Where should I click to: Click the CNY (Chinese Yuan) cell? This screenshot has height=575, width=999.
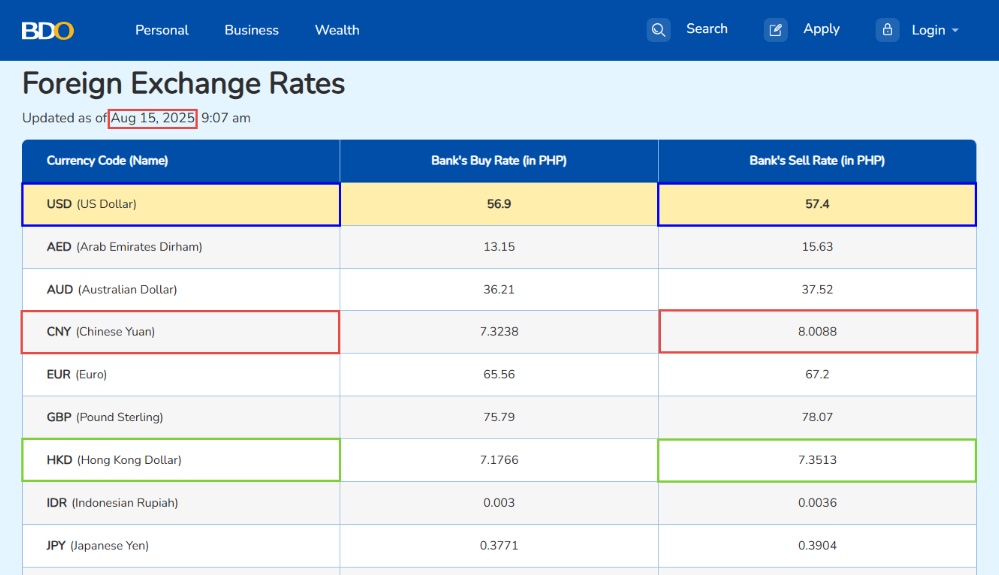click(x=180, y=332)
